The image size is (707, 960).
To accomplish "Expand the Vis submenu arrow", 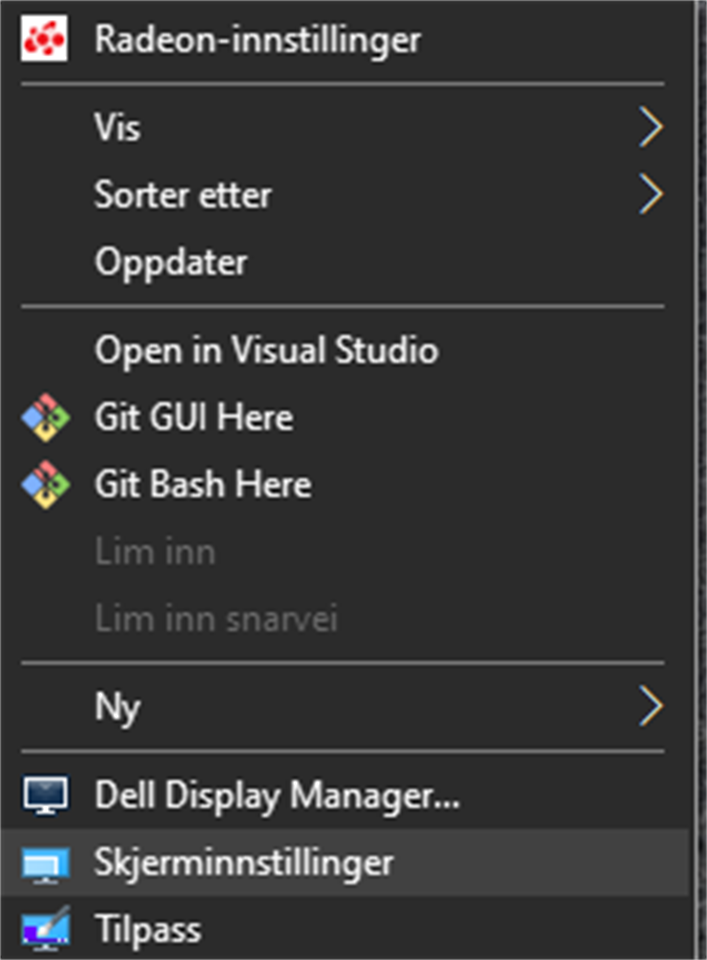I will click(651, 128).
